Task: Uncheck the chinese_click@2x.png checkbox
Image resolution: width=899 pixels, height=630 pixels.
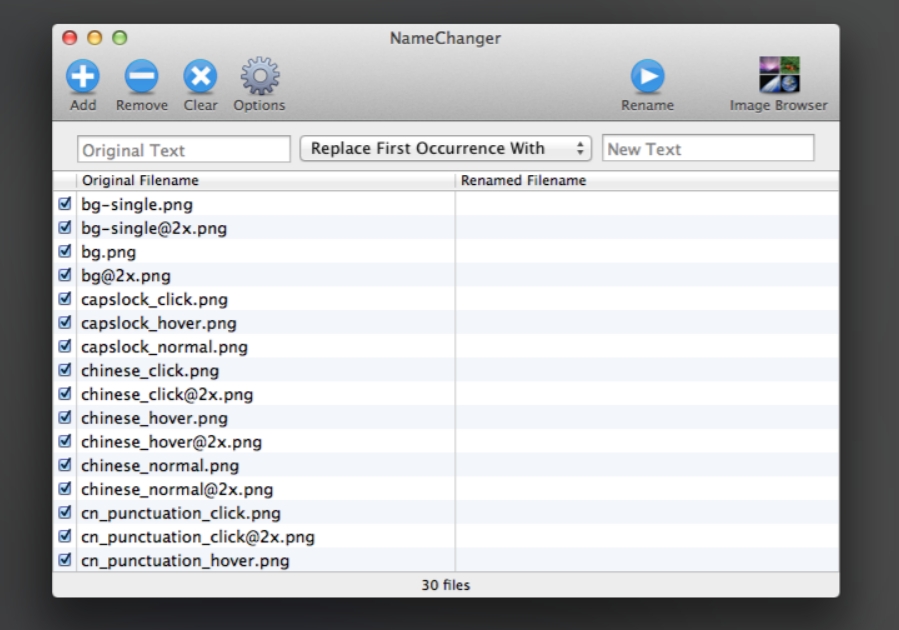Action: click(65, 394)
